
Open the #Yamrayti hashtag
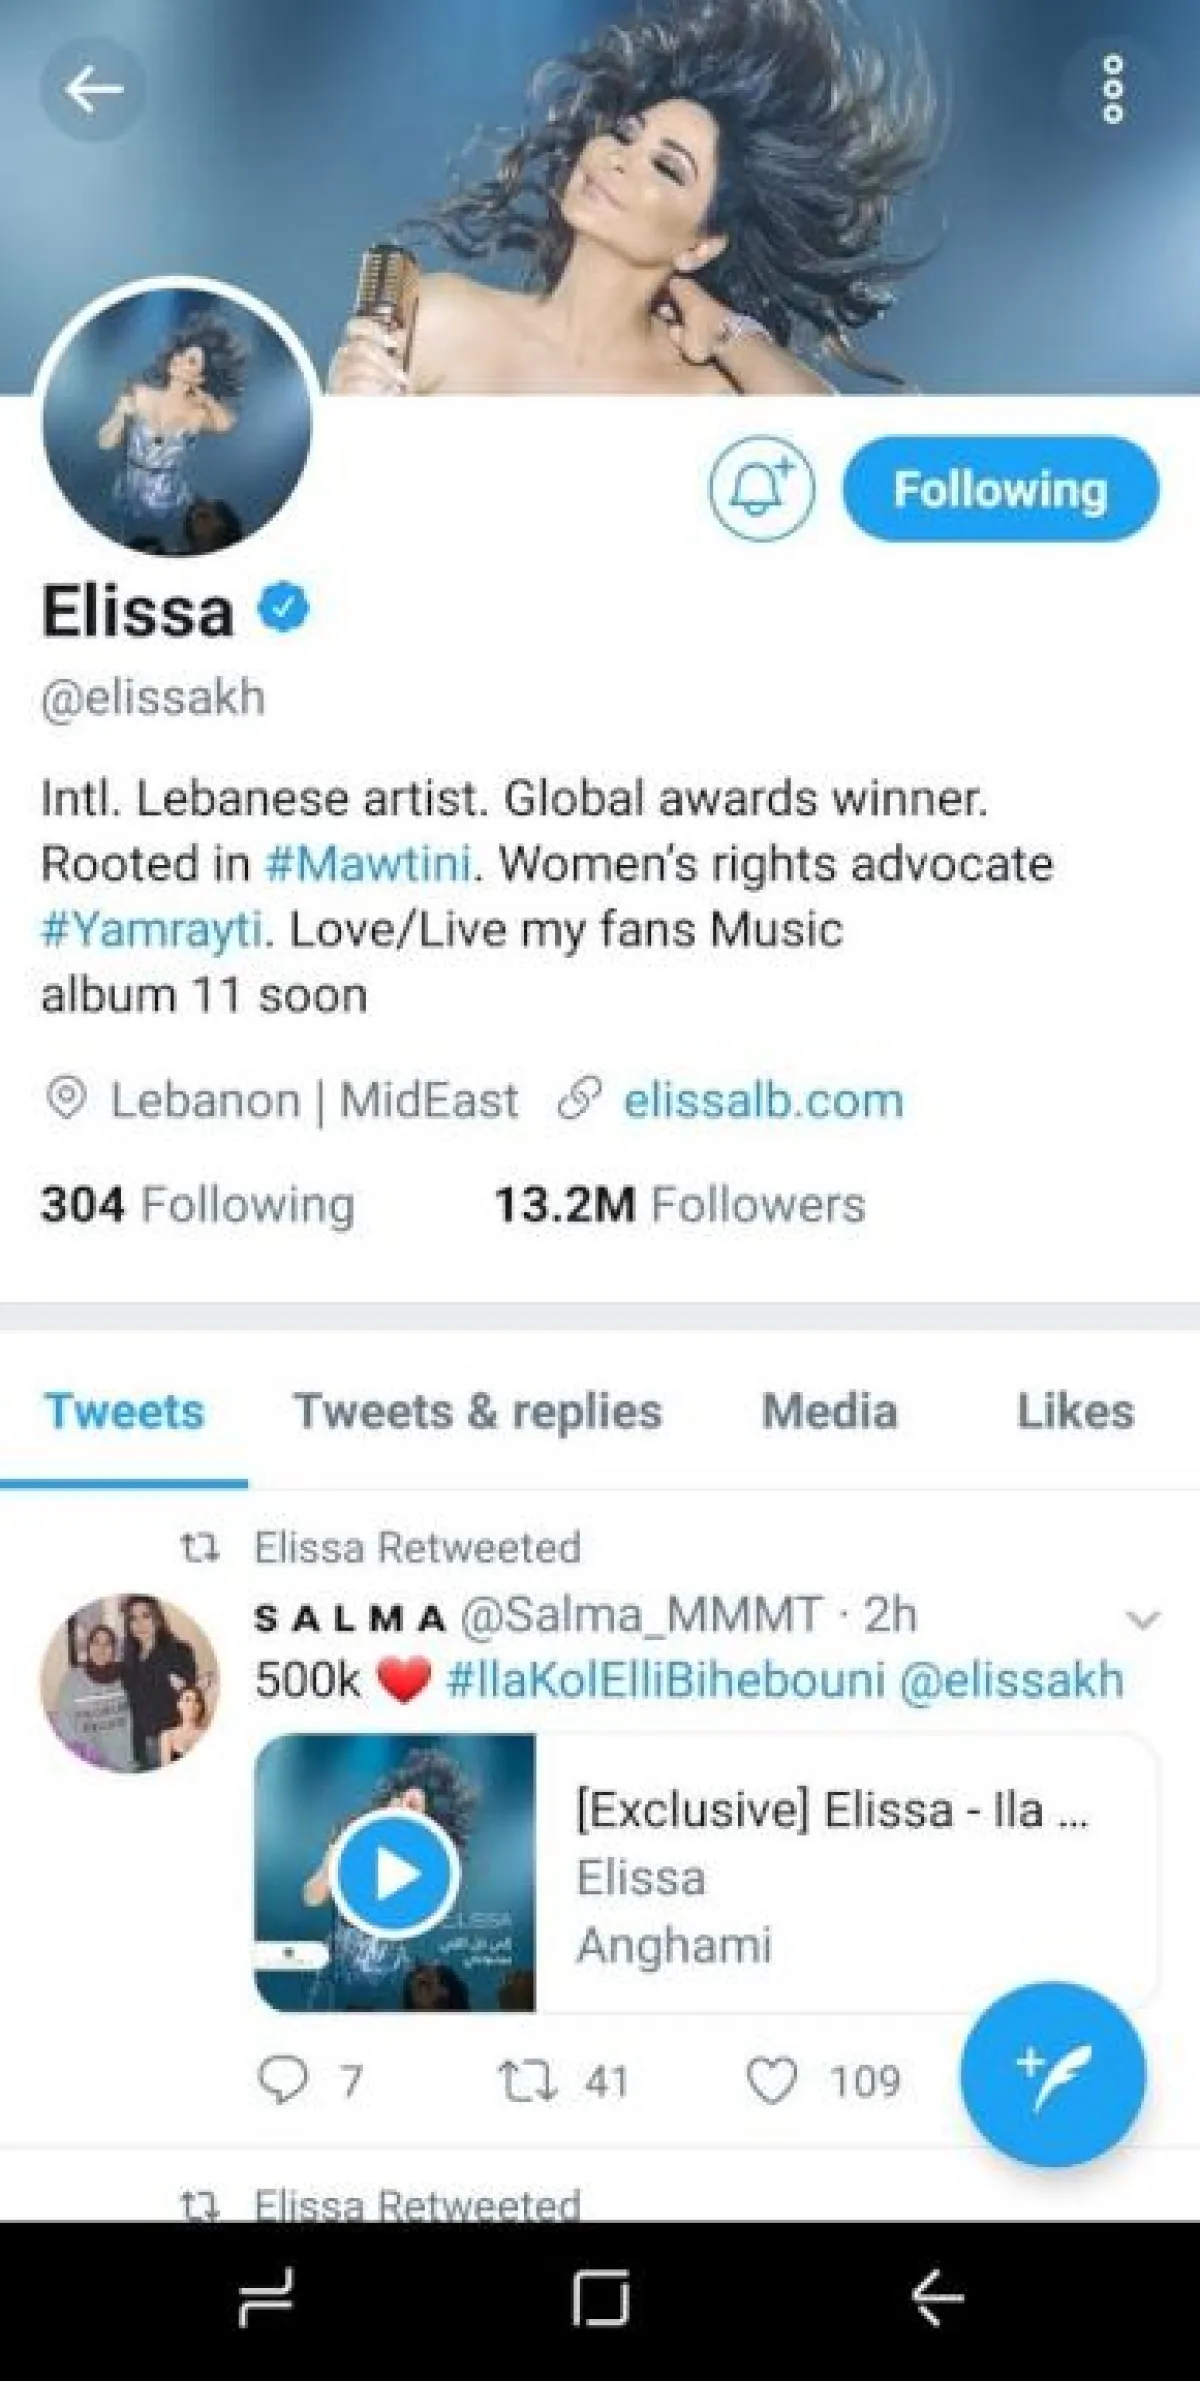point(152,930)
